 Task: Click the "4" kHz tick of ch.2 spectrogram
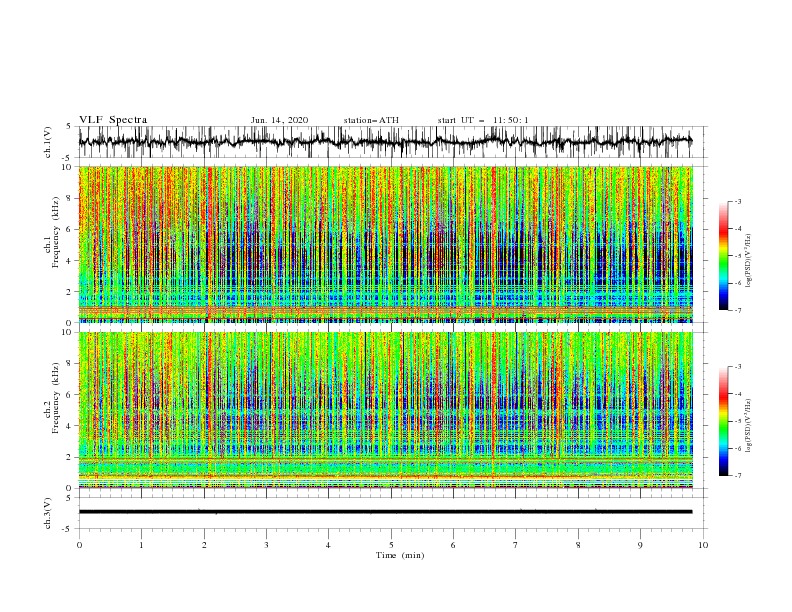click(x=70, y=426)
